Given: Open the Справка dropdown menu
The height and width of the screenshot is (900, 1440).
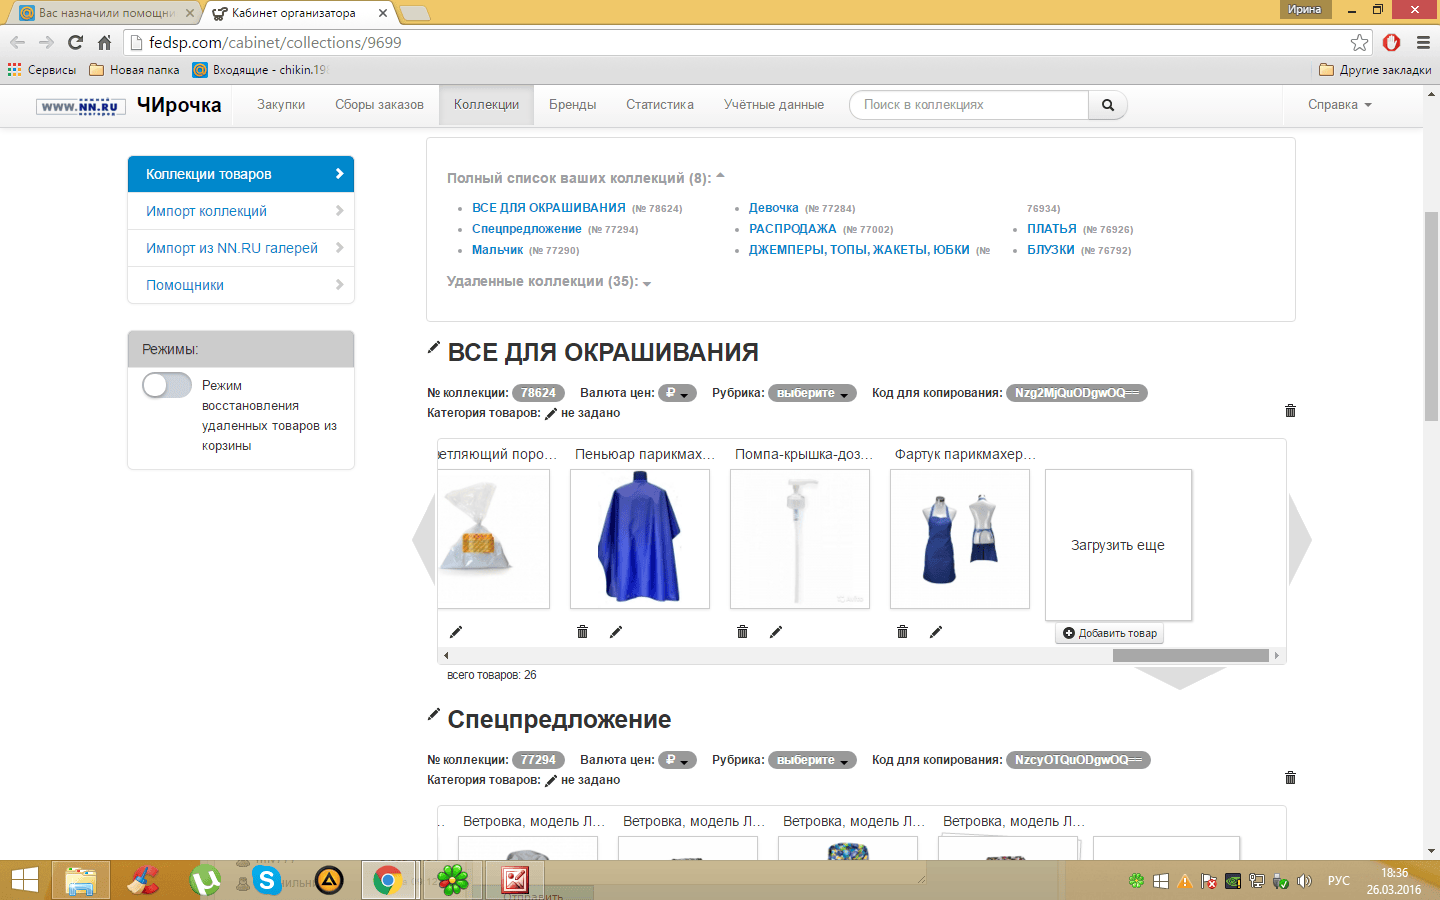Looking at the screenshot, I should 1339,105.
